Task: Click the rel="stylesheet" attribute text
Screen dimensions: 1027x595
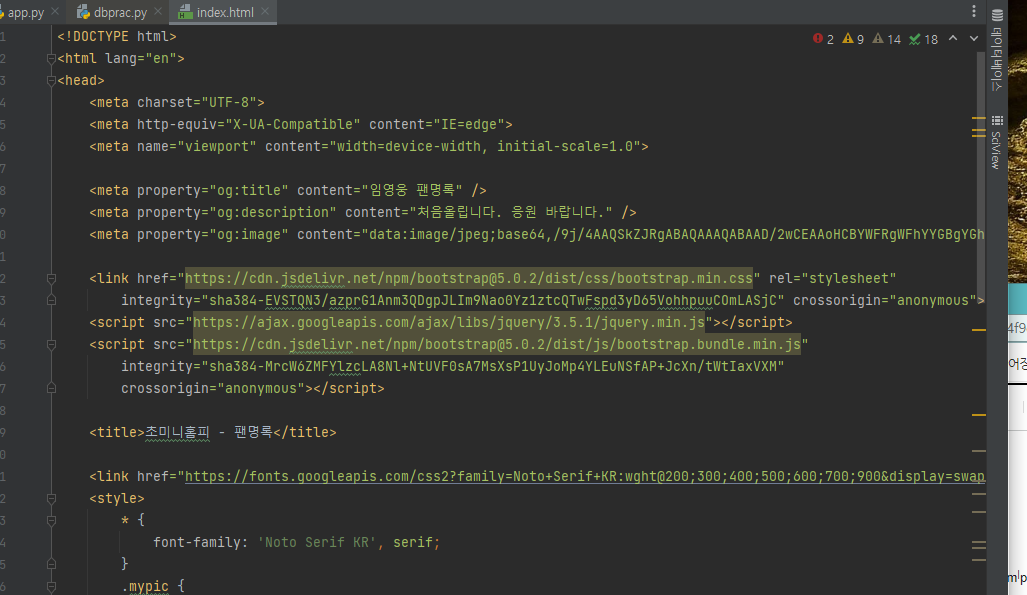Action: click(x=832, y=278)
